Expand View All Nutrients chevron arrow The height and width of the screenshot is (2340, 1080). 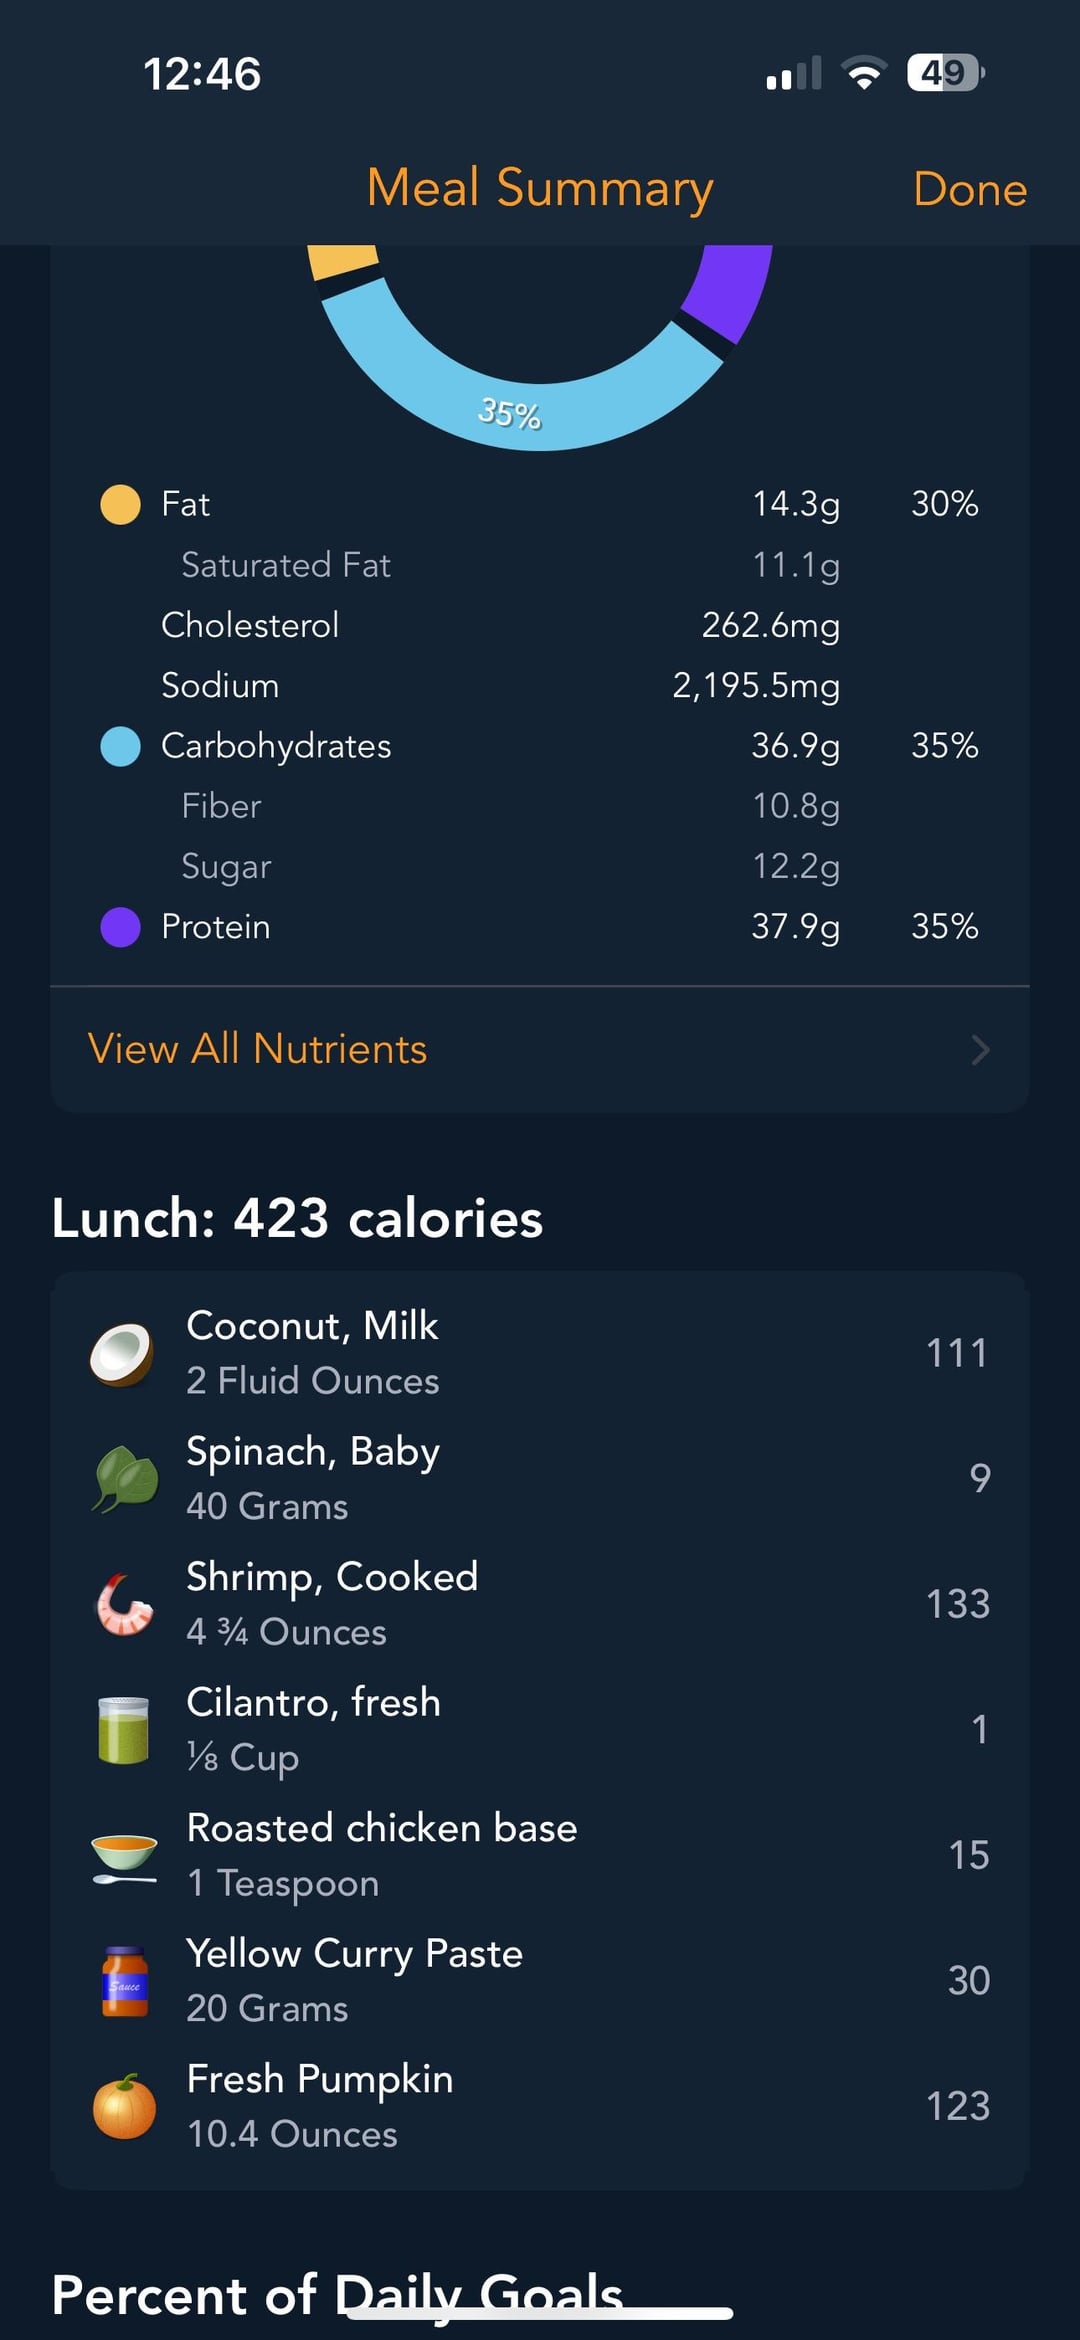[x=980, y=1050]
